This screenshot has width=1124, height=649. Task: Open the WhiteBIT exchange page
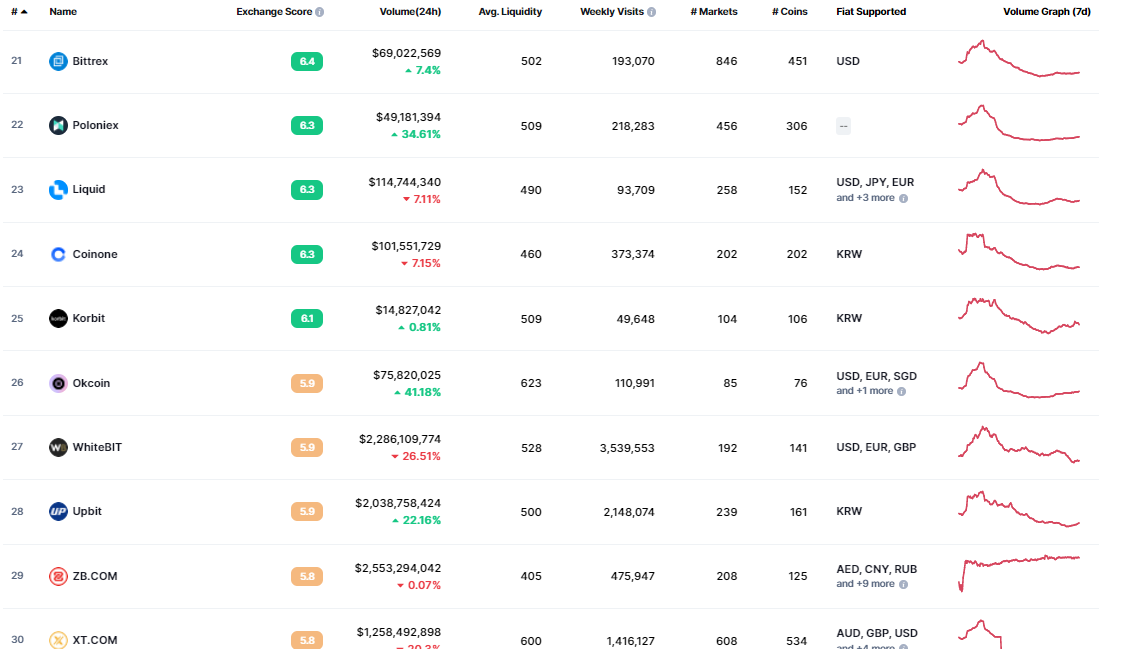click(x=97, y=447)
